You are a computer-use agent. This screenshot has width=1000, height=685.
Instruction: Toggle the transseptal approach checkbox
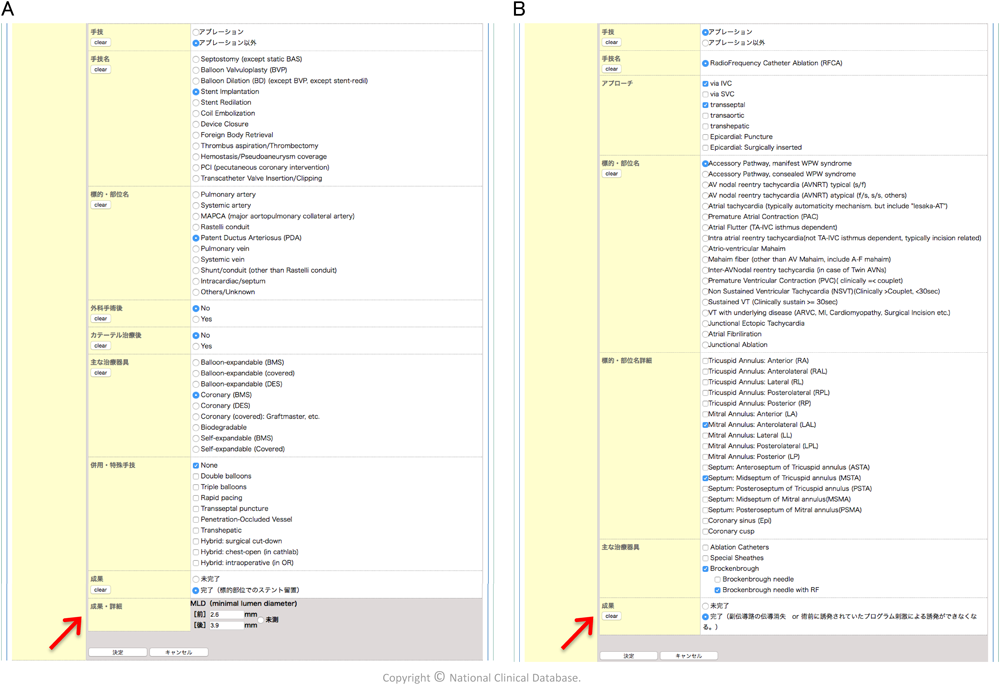tap(705, 105)
